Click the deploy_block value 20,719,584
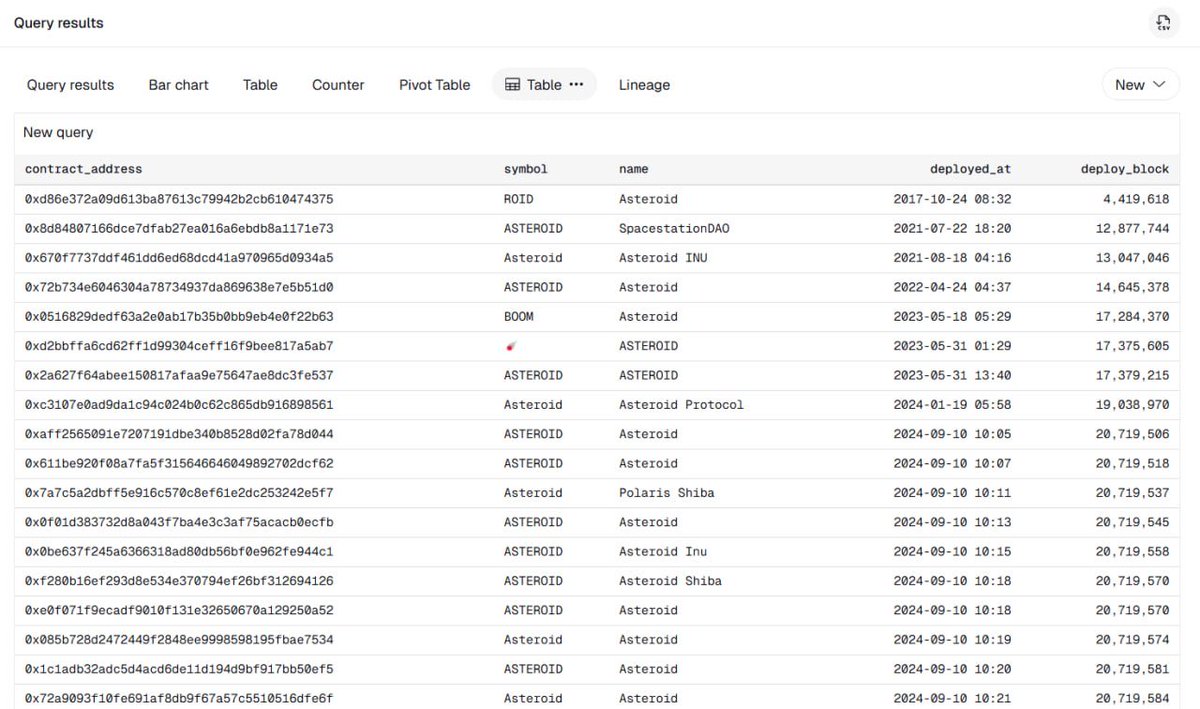This screenshot has width=1200, height=709. pos(1132,698)
